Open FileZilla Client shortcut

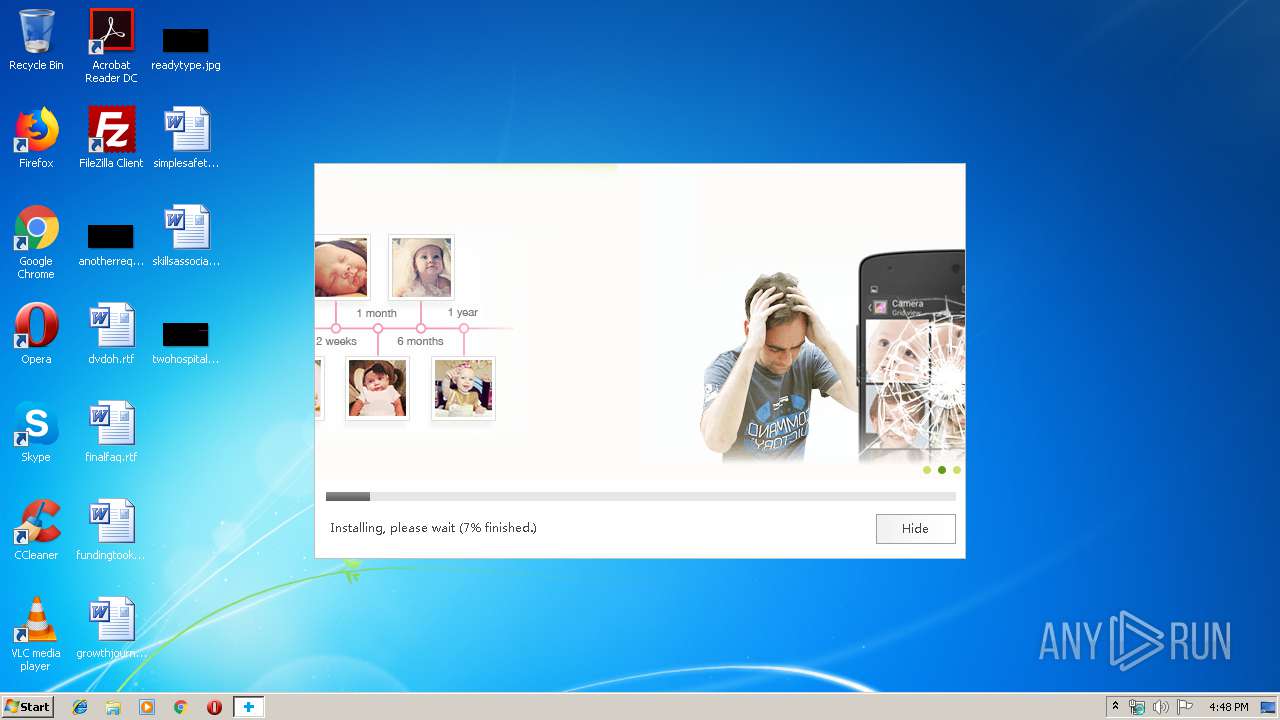click(x=111, y=138)
